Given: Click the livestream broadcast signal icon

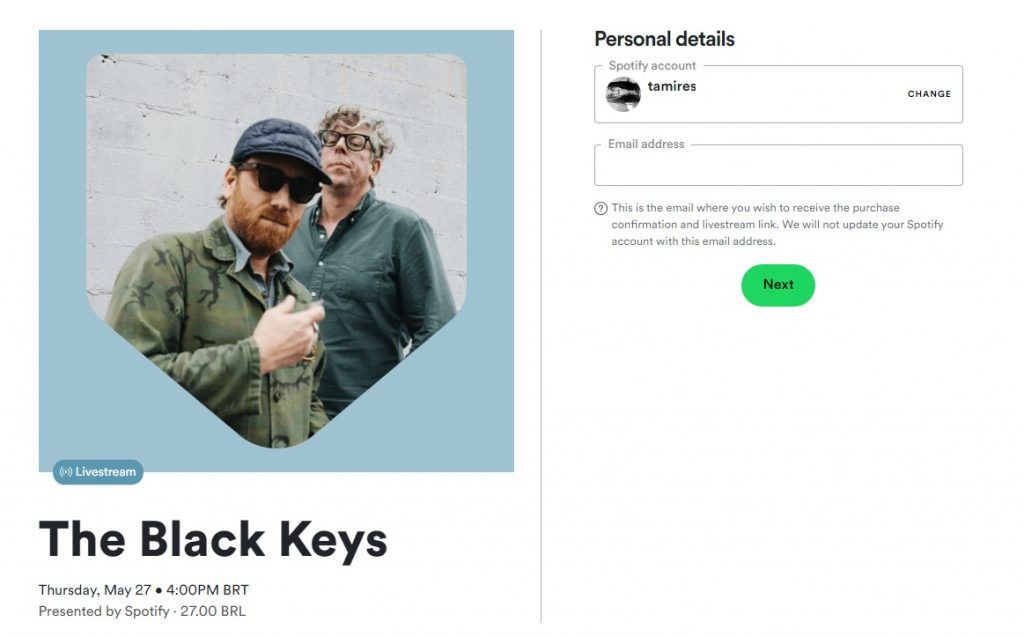Looking at the screenshot, I should click(66, 472).
